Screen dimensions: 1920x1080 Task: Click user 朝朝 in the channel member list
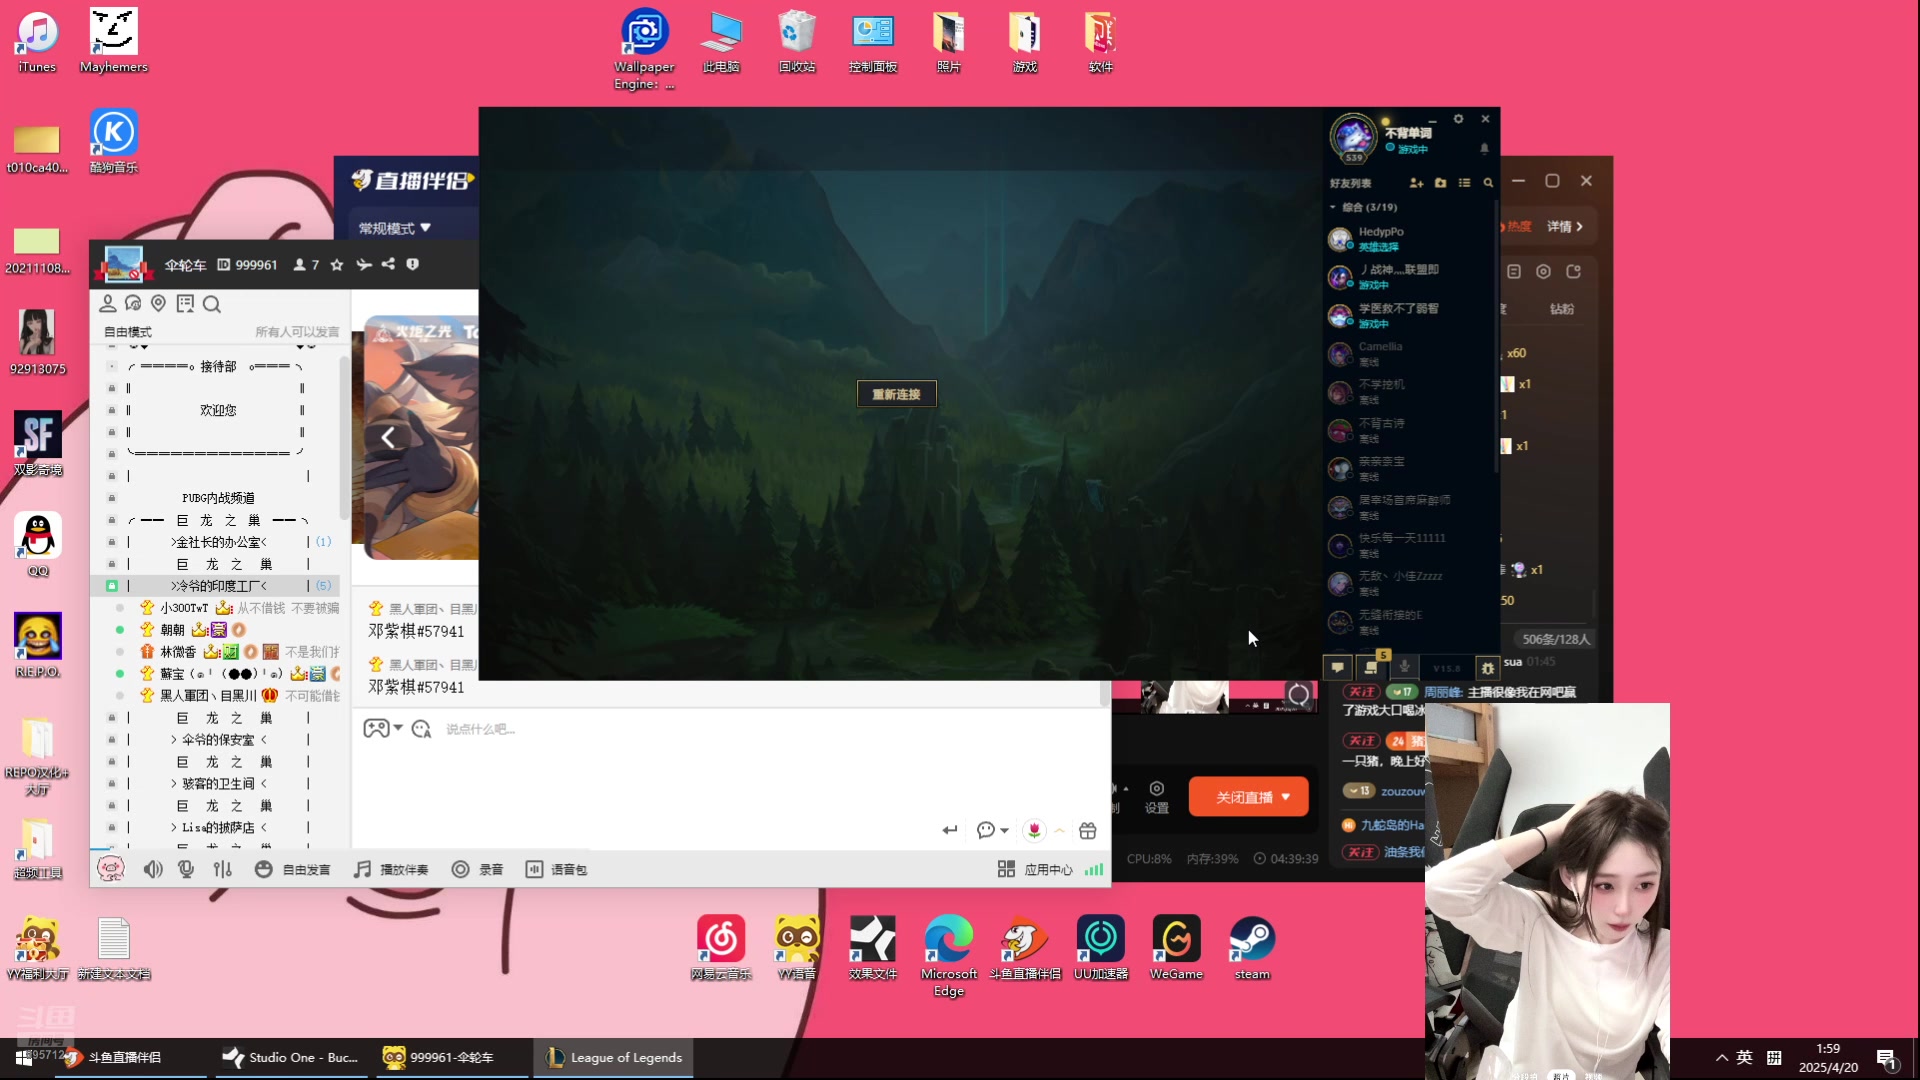[172, 630]
